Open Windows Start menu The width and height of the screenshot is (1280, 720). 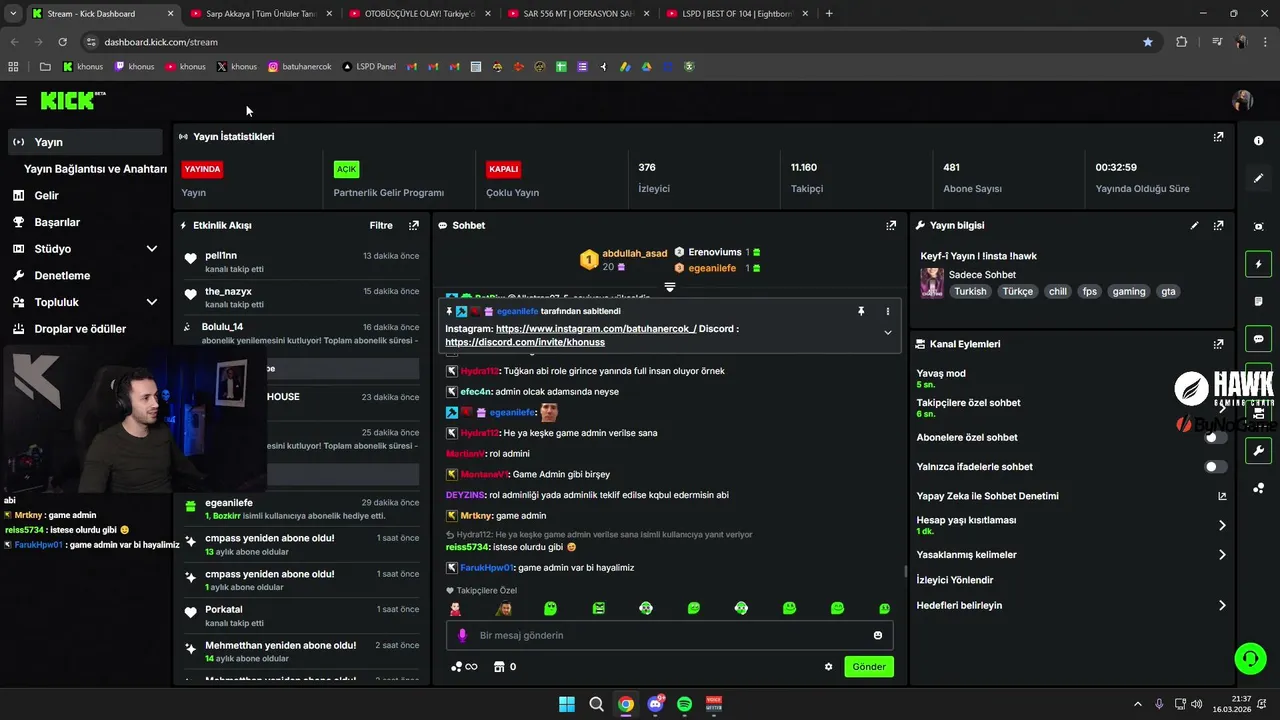(x=567, y=704)
